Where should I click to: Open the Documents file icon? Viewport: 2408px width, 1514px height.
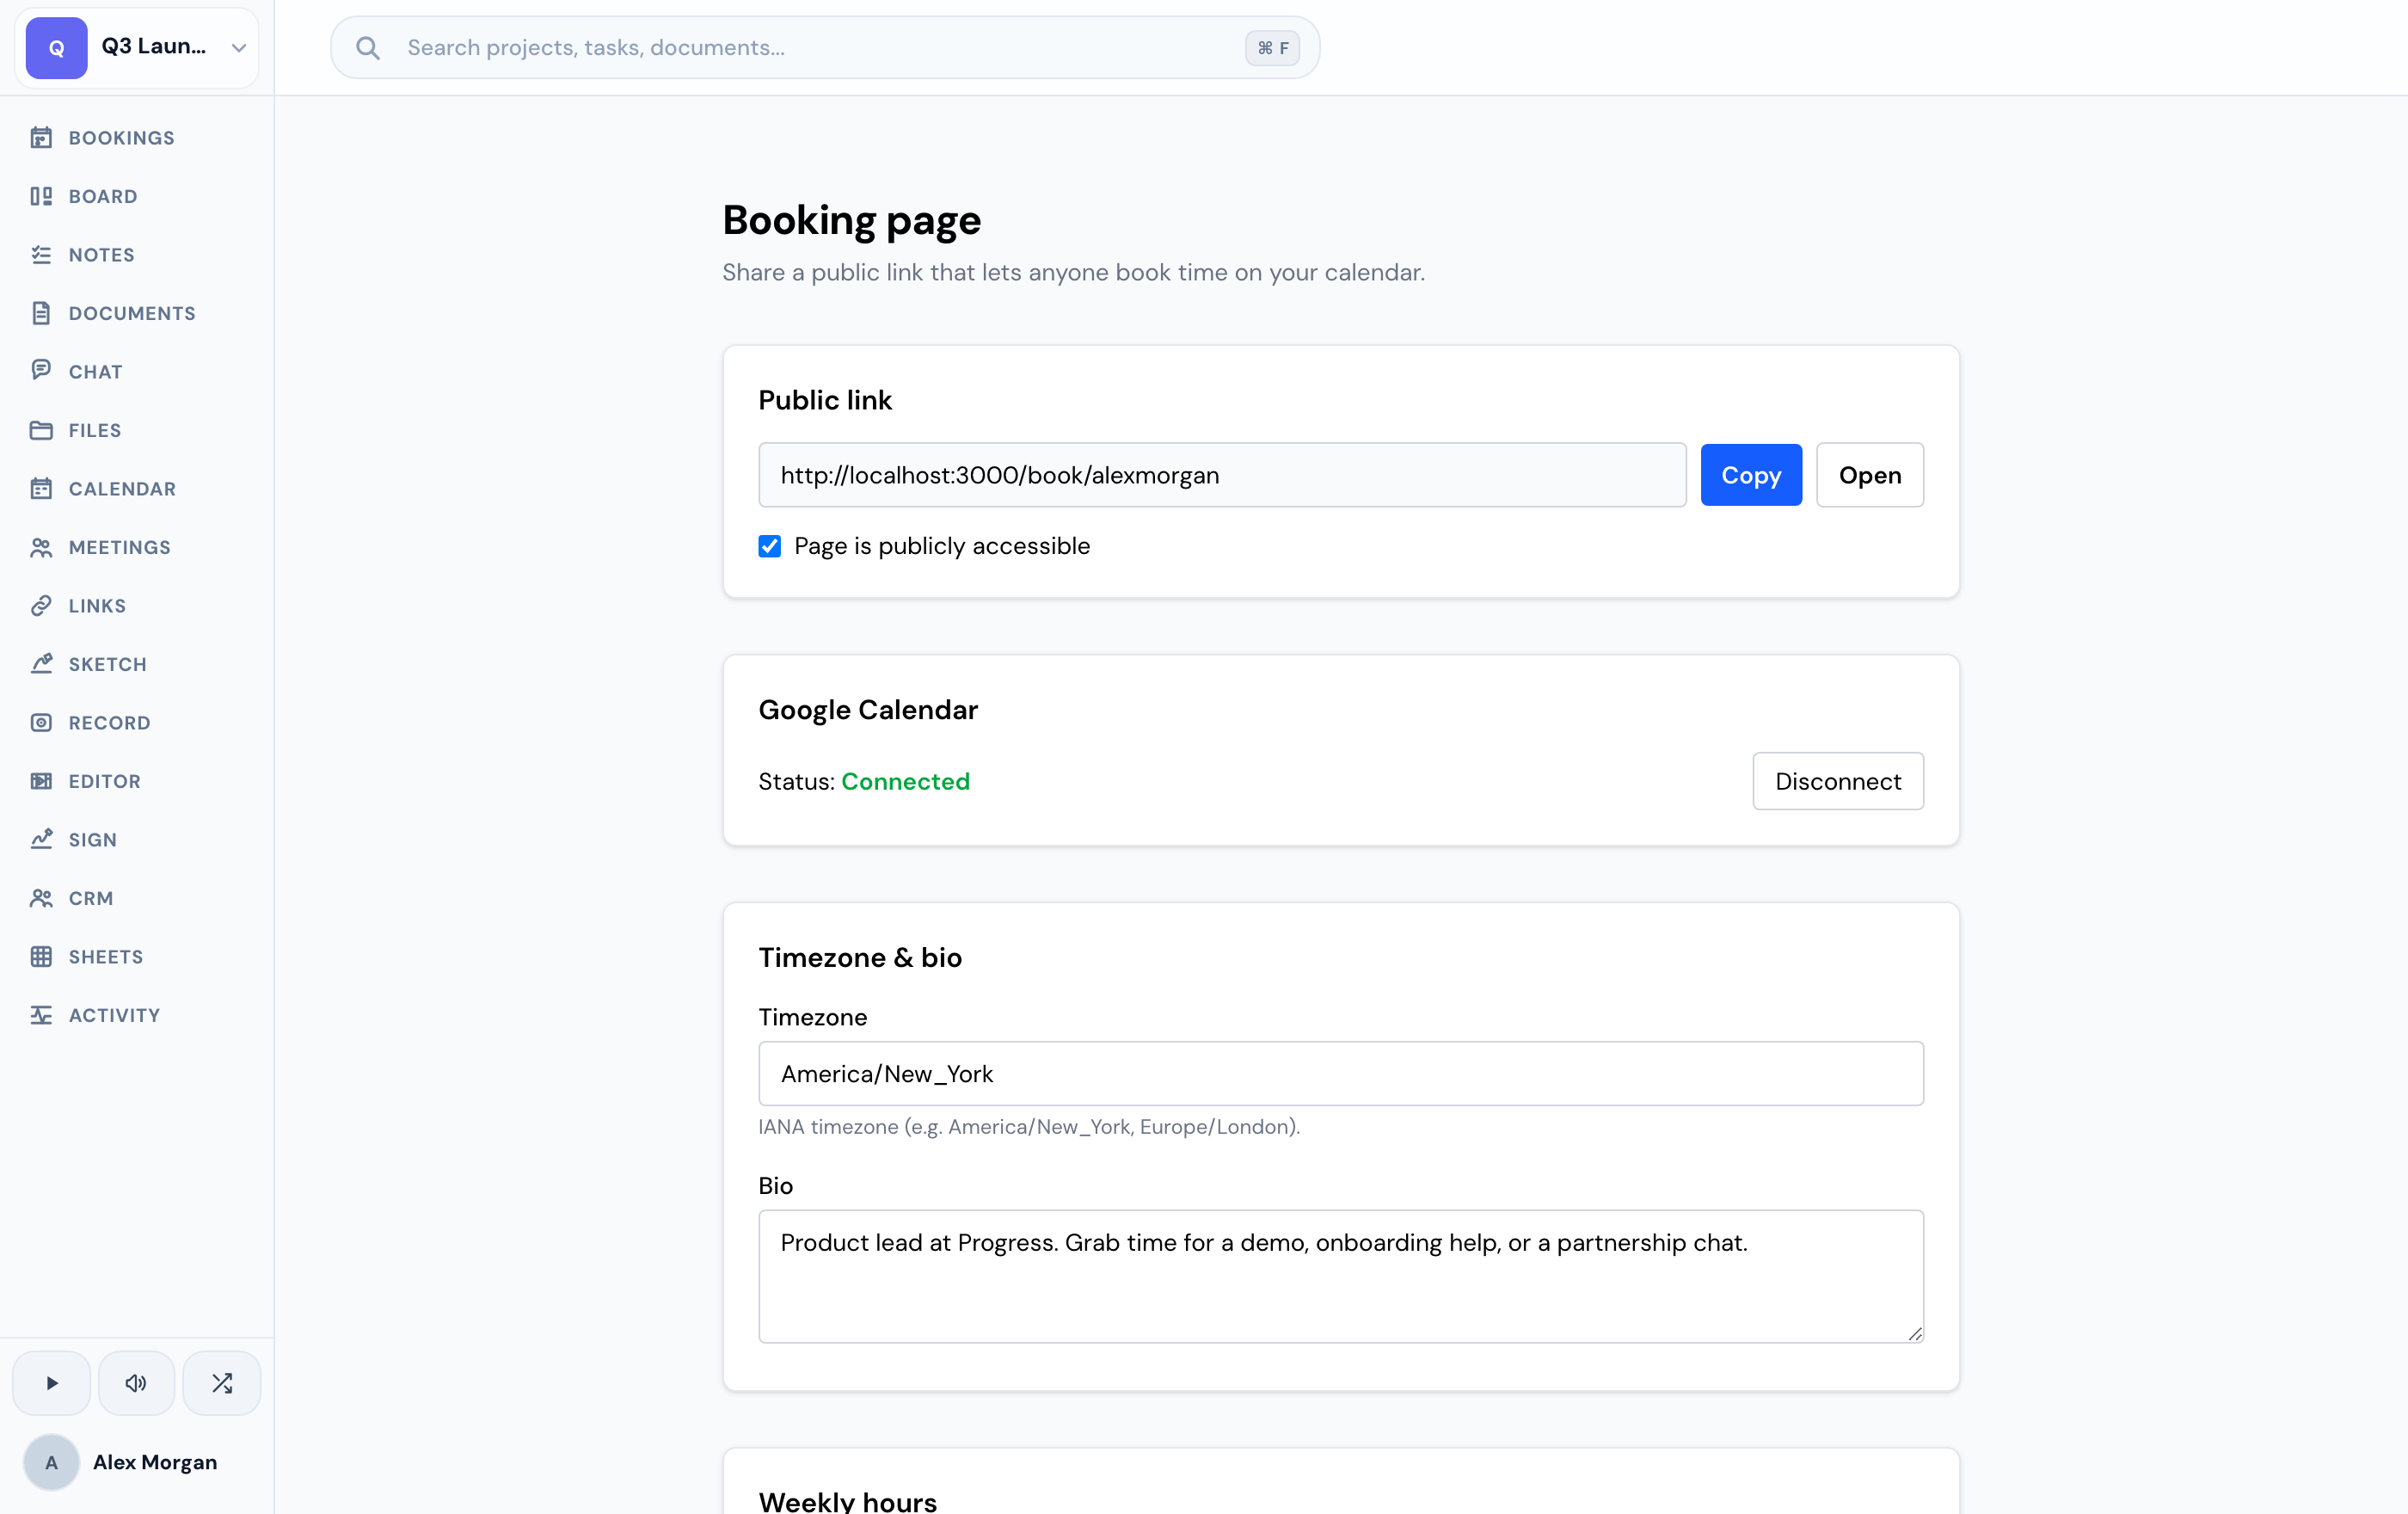tap(41, 313)
